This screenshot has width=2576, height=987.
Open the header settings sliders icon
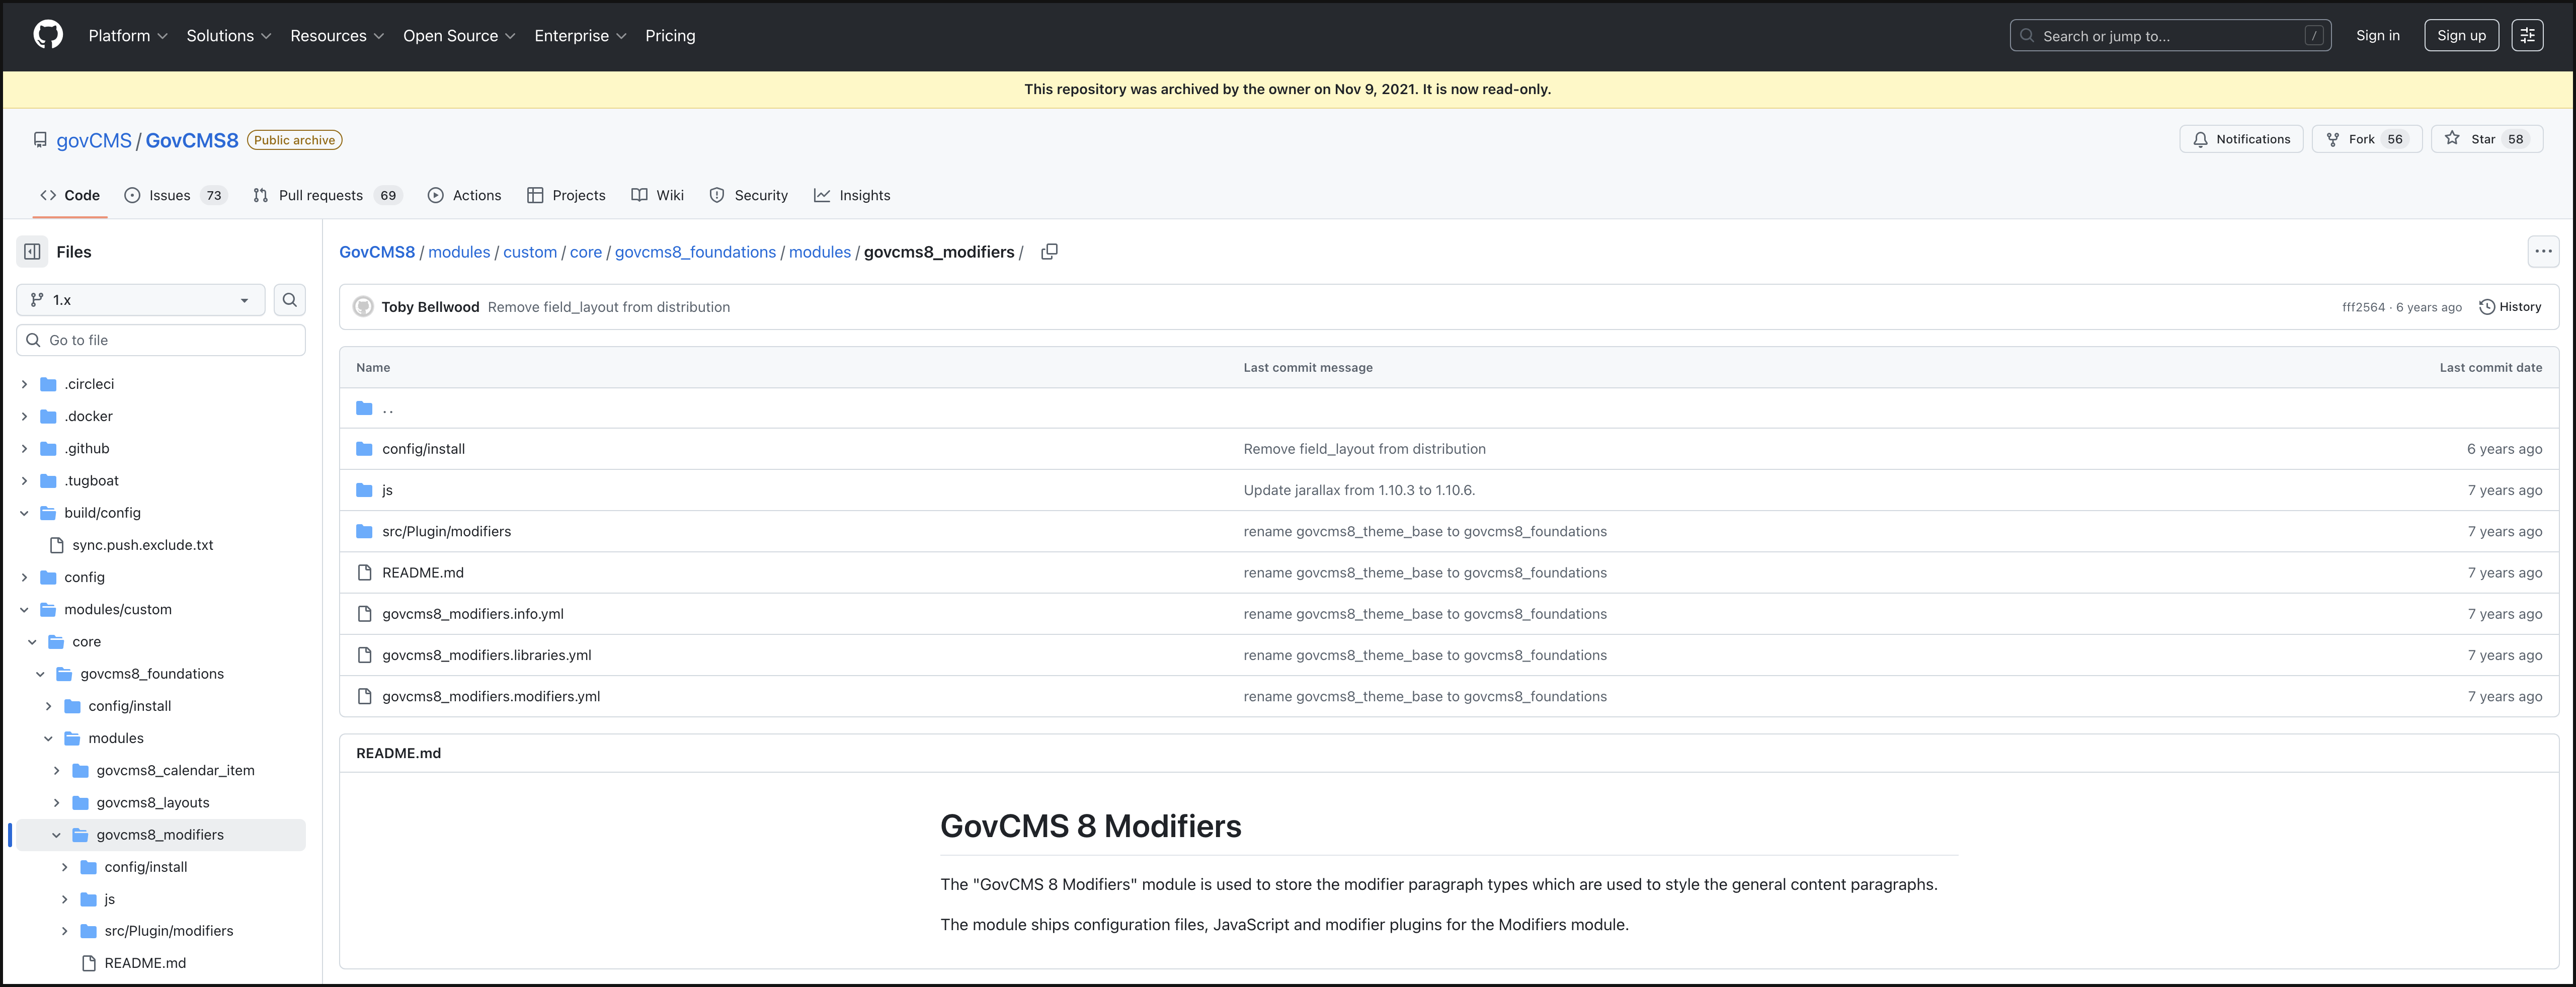pos(2527,35)
